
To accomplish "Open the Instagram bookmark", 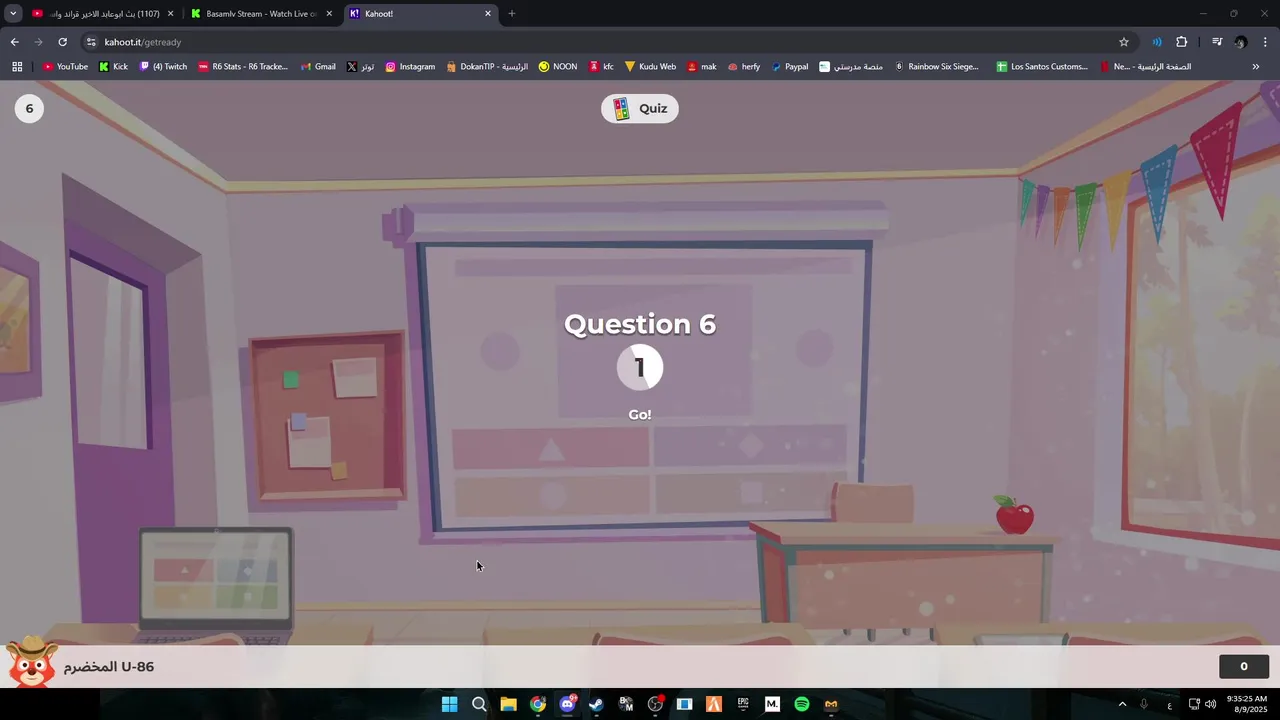I will (410, 67).
